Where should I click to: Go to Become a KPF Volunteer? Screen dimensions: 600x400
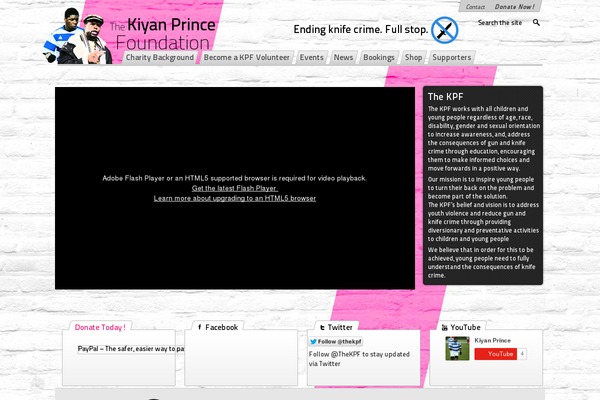click(246, 57)
